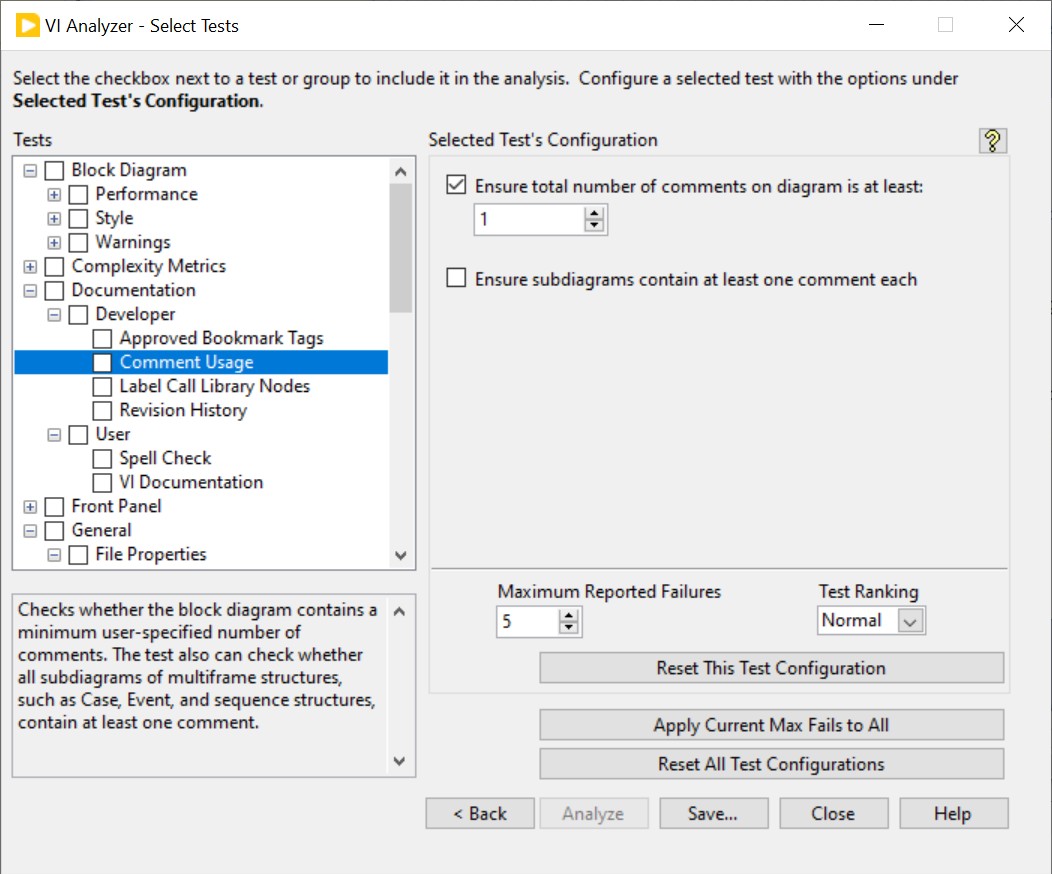Click the VI Analyzer title bar logo icon
Viewport: 1052px width, 874px height.
coord(28,25)
